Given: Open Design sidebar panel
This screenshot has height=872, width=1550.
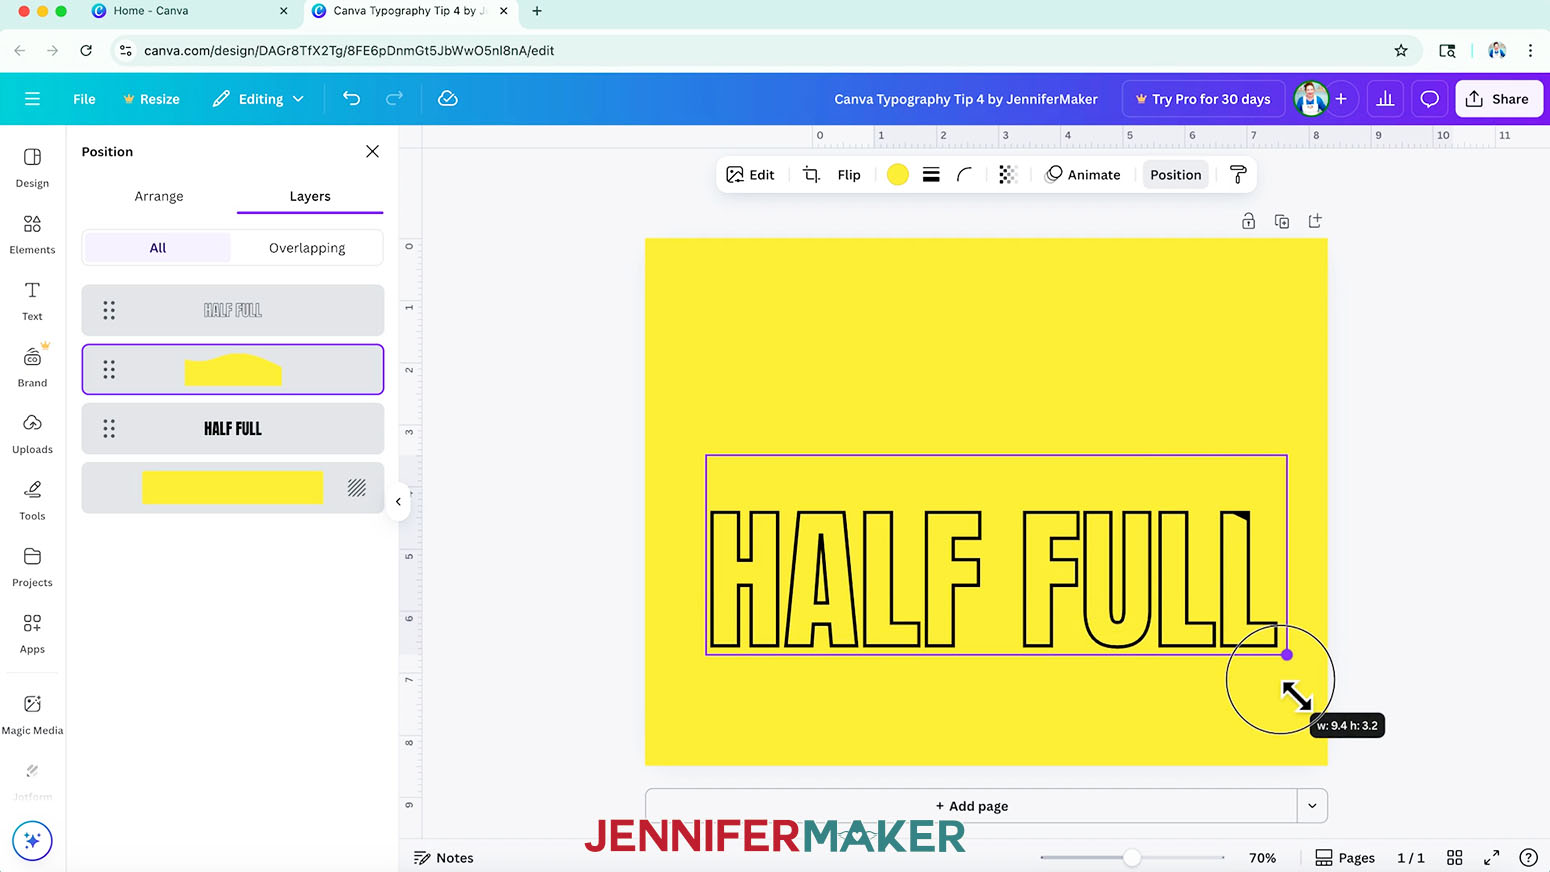Looking at the screenshot, I should pyautogui.click(x=32, y=168).
